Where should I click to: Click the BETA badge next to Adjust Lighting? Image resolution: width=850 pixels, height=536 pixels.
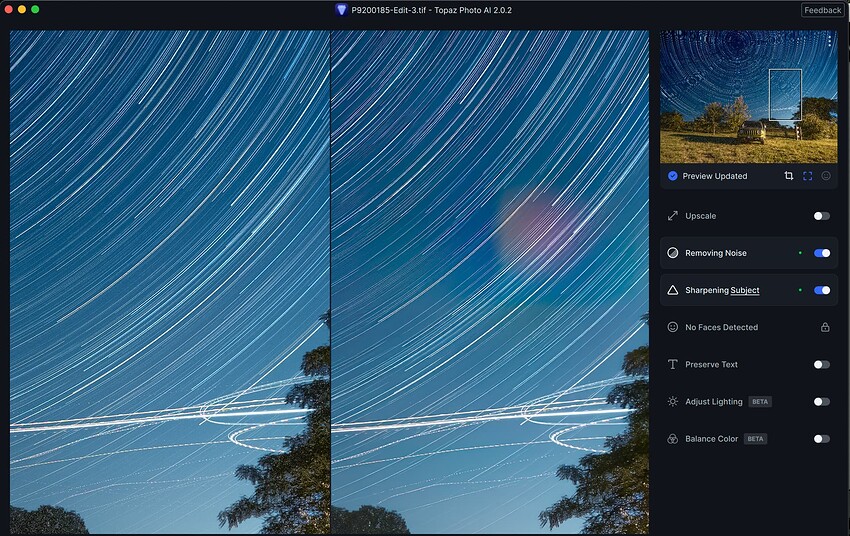pos(760,402)
